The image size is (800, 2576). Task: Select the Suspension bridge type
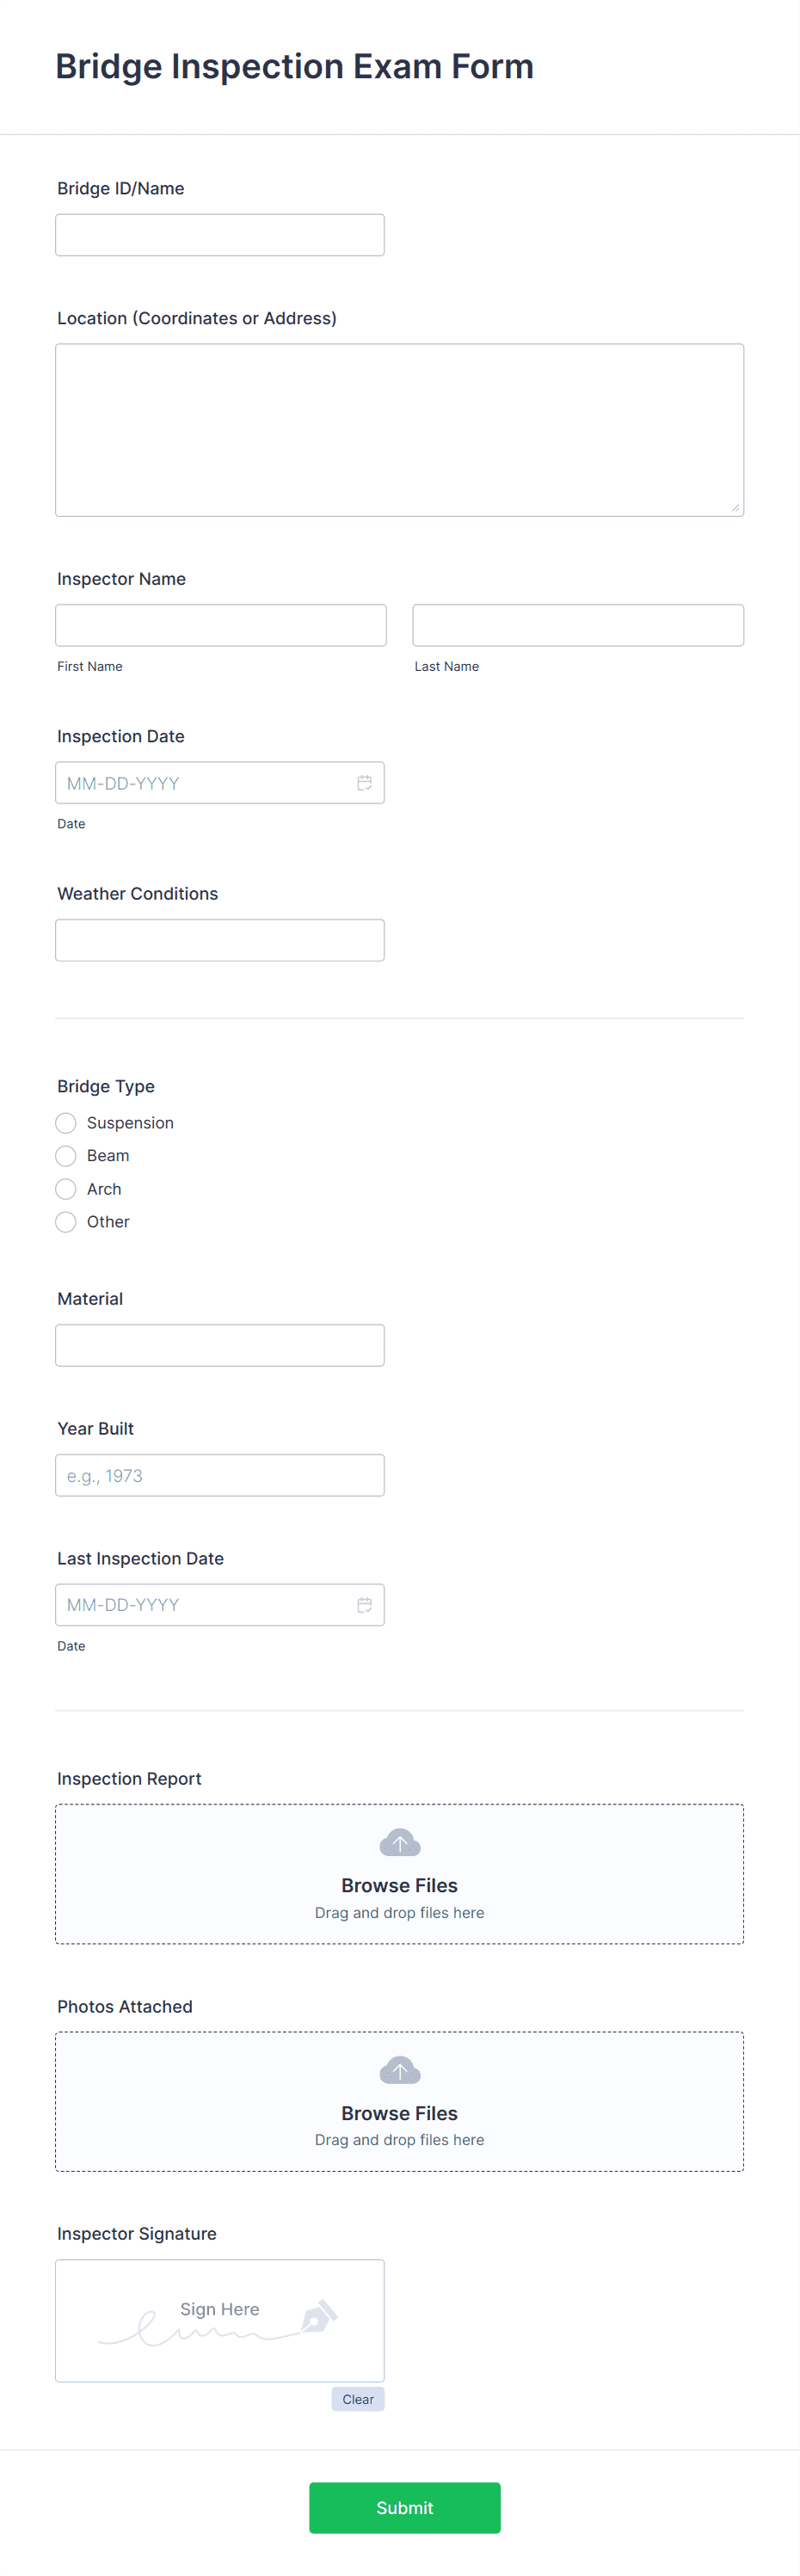click(65, 1122)
